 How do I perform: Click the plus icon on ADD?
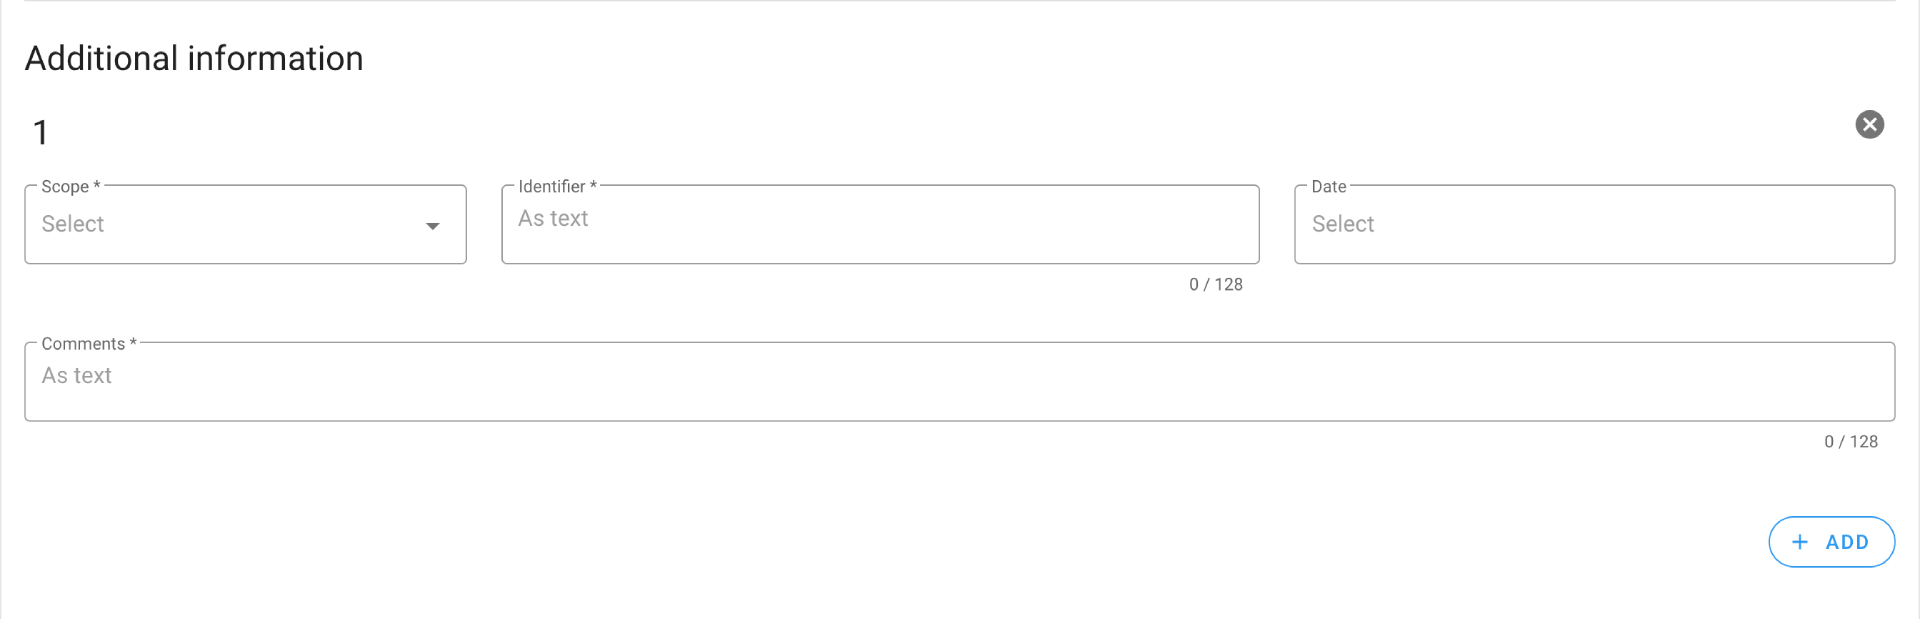(1800, 542)
